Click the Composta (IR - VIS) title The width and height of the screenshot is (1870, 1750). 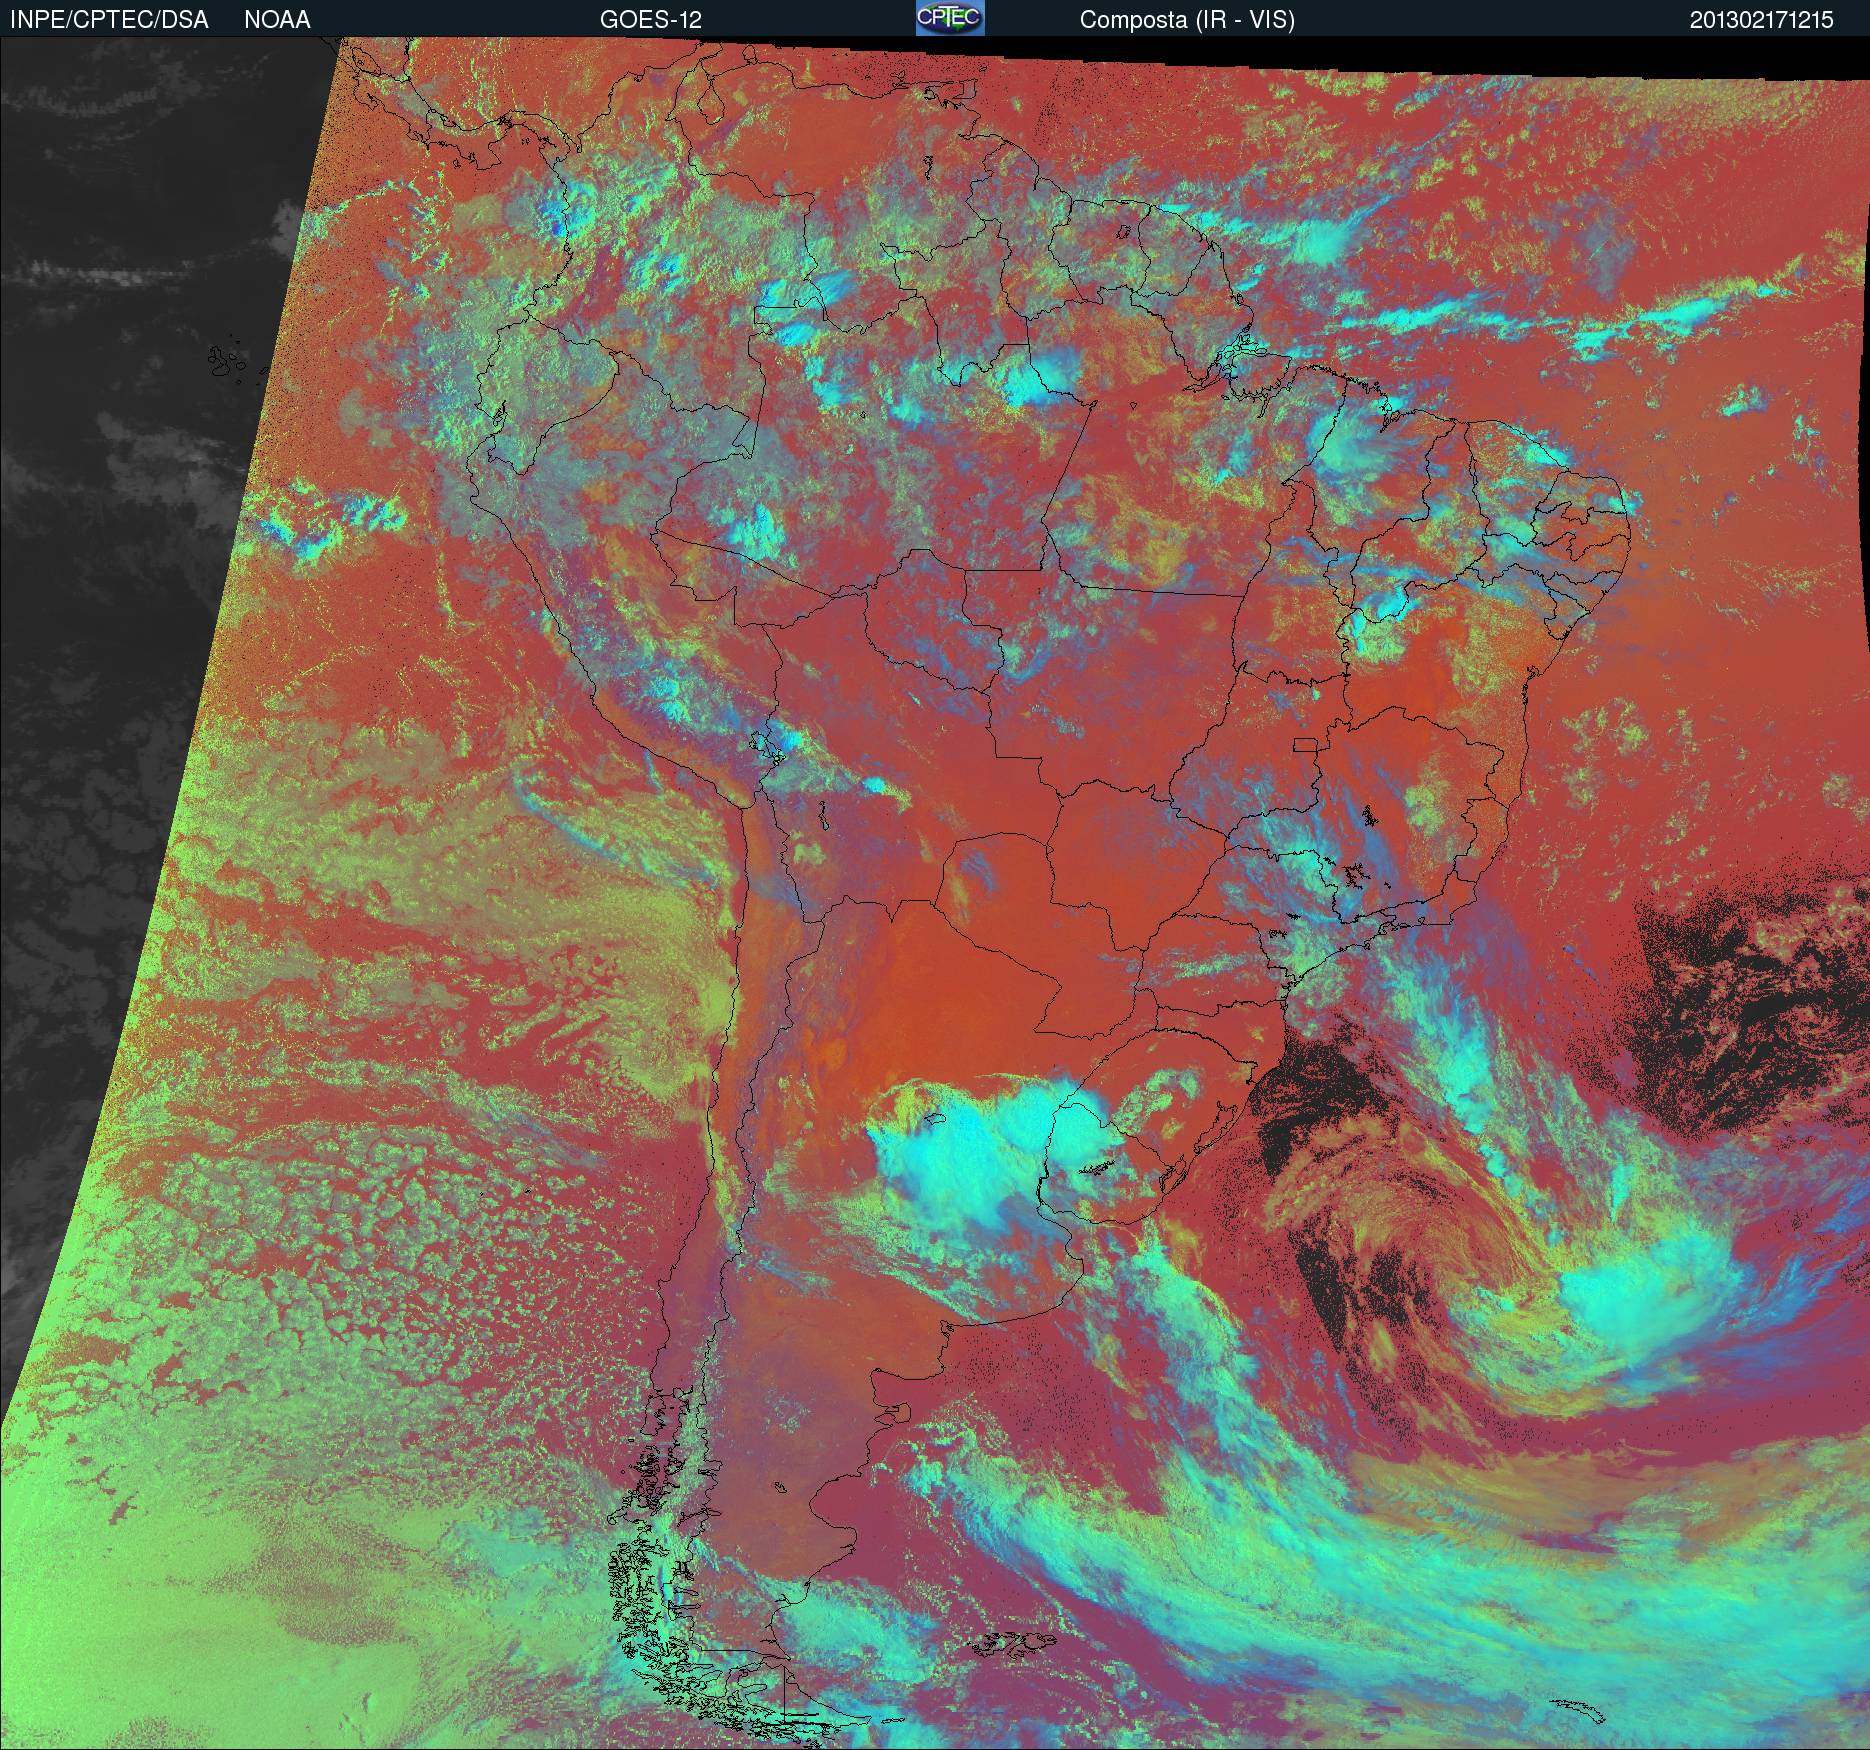pos(1187,20)
